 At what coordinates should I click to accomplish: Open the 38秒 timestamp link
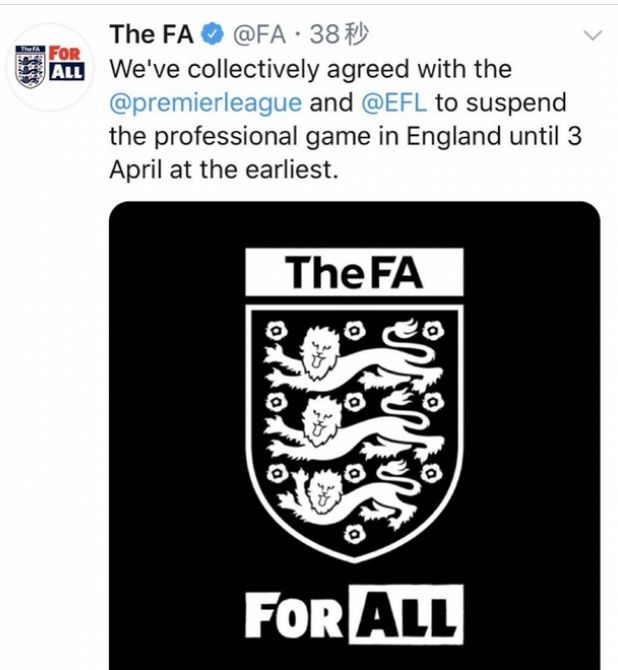tap(338, 35)
